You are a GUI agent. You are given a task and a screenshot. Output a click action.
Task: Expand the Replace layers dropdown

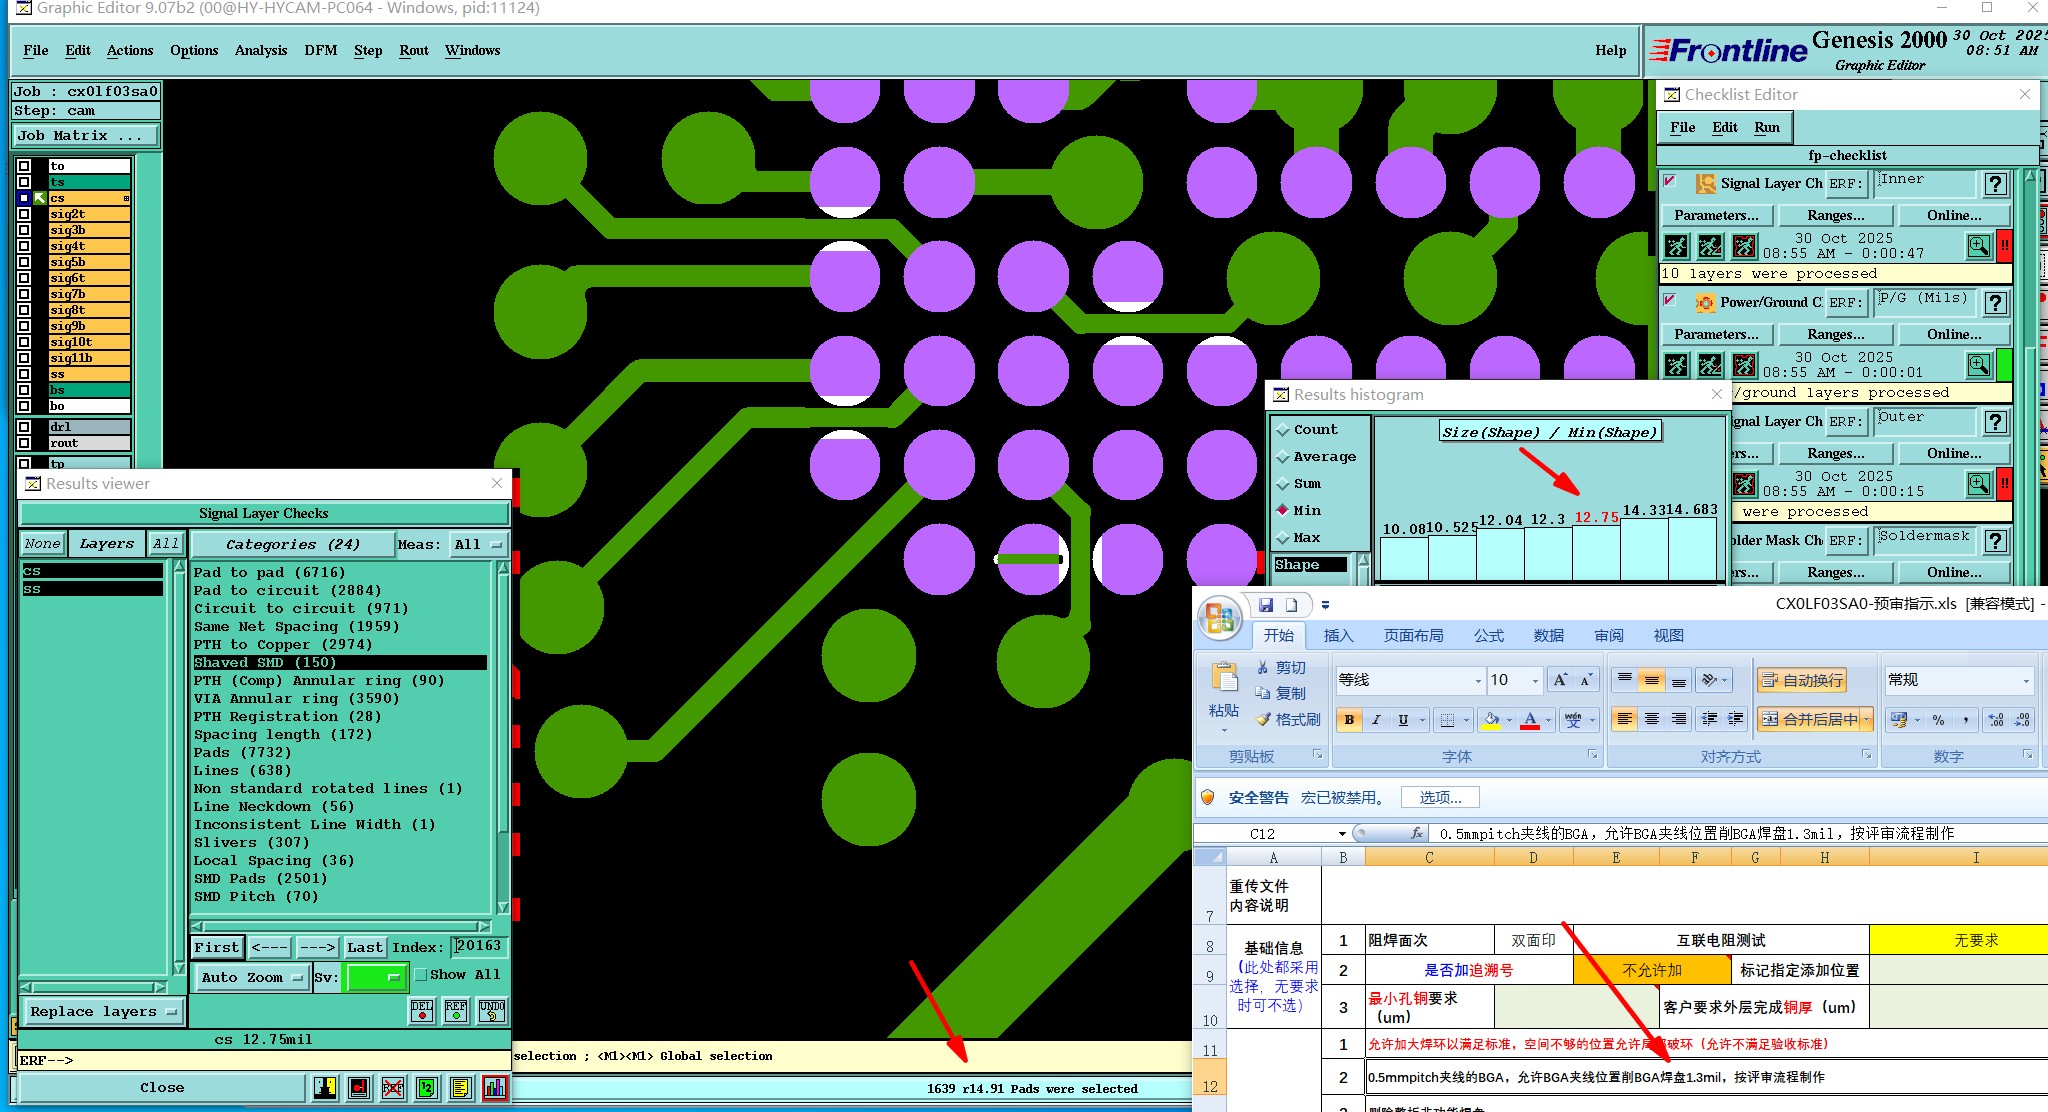pyautogui.click(x=102, y=1012)
